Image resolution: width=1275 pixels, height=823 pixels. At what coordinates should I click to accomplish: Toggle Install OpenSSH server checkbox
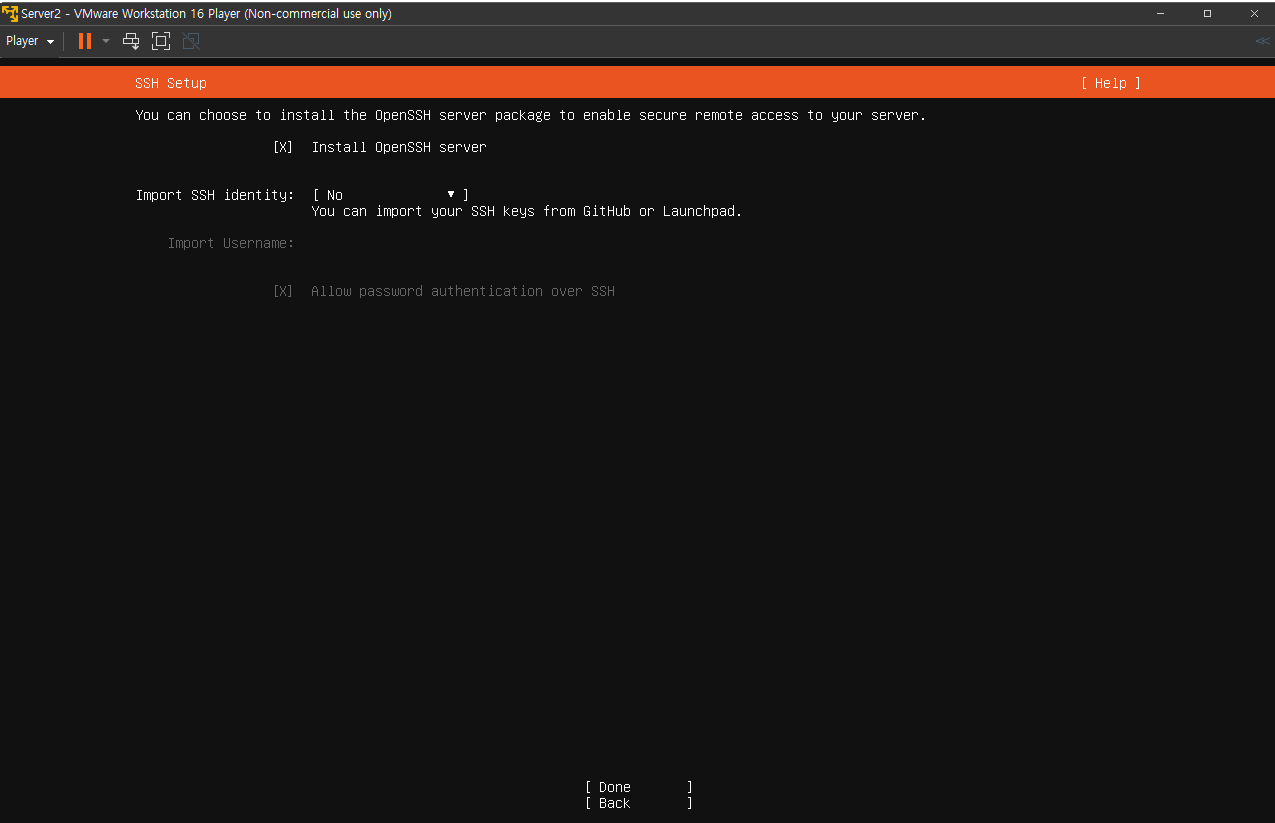283,147
